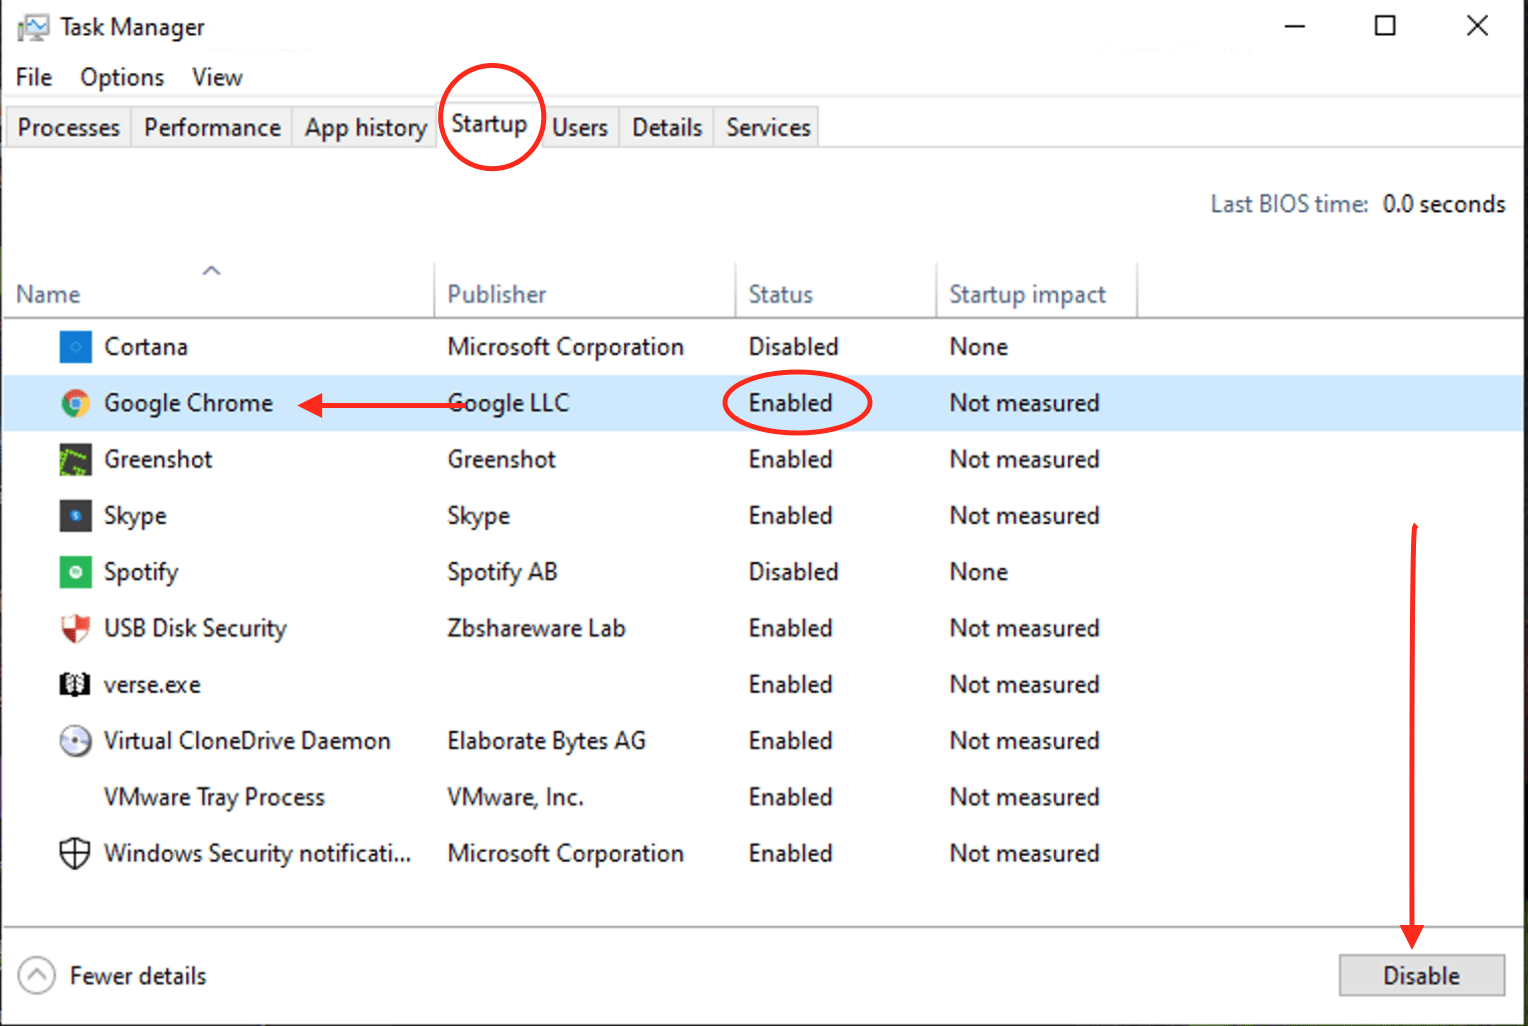
Task: Switch to the Services tab
Action: [768, 128]
